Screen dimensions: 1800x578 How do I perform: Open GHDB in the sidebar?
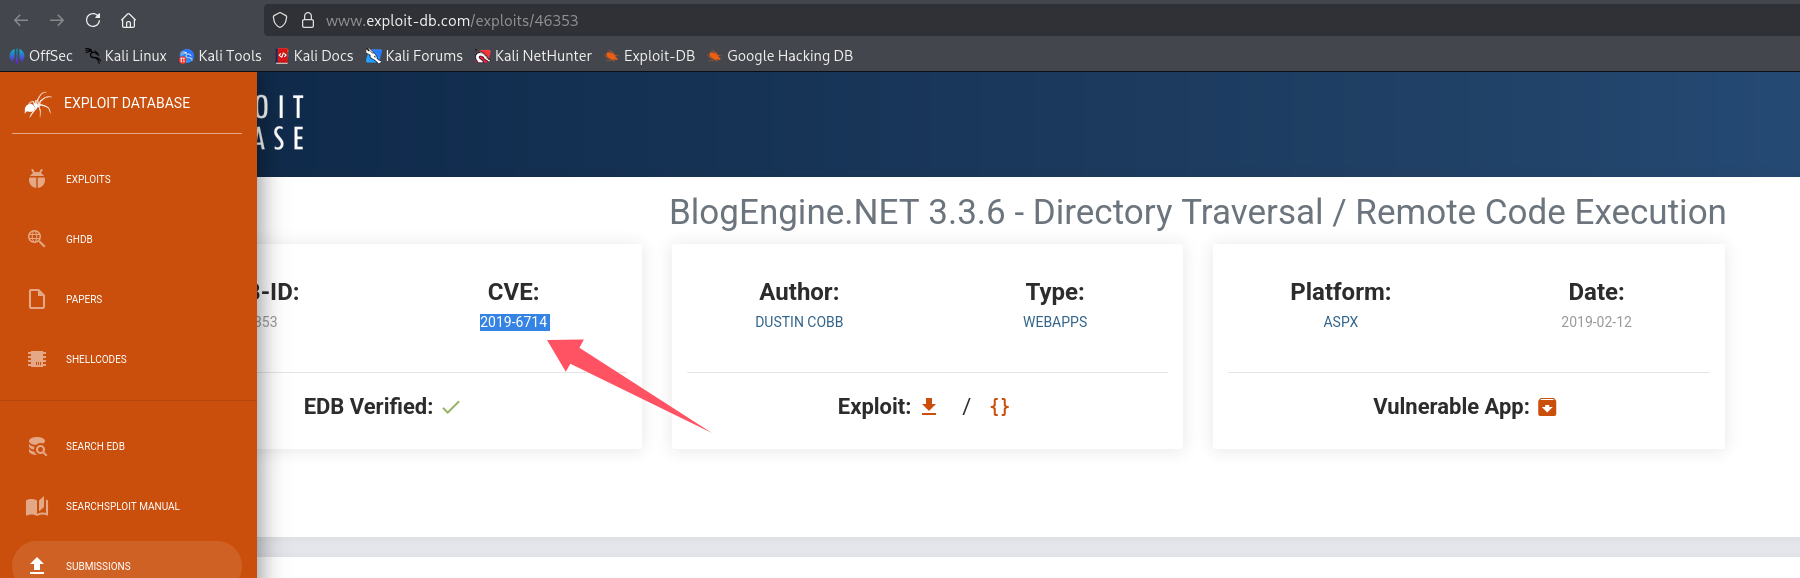click(x=79, y=239)
